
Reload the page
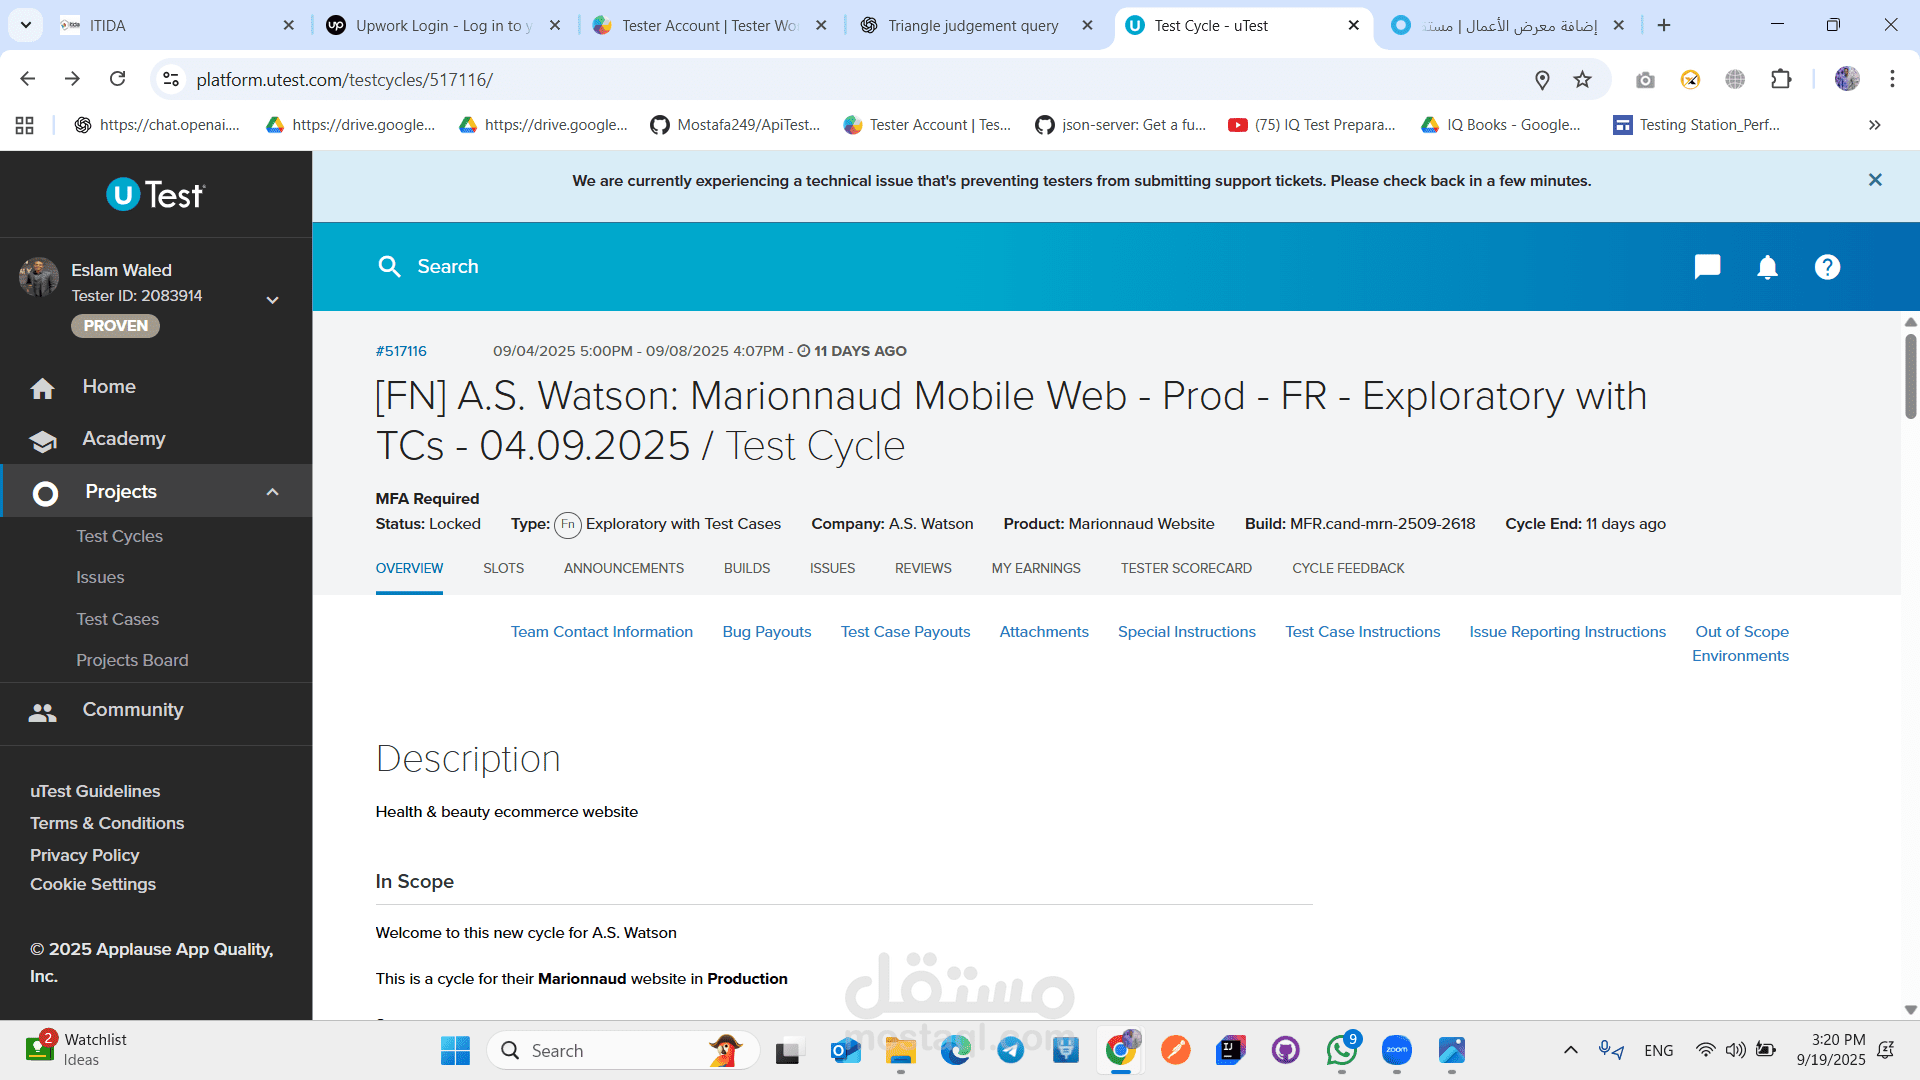tap(117, 78)
